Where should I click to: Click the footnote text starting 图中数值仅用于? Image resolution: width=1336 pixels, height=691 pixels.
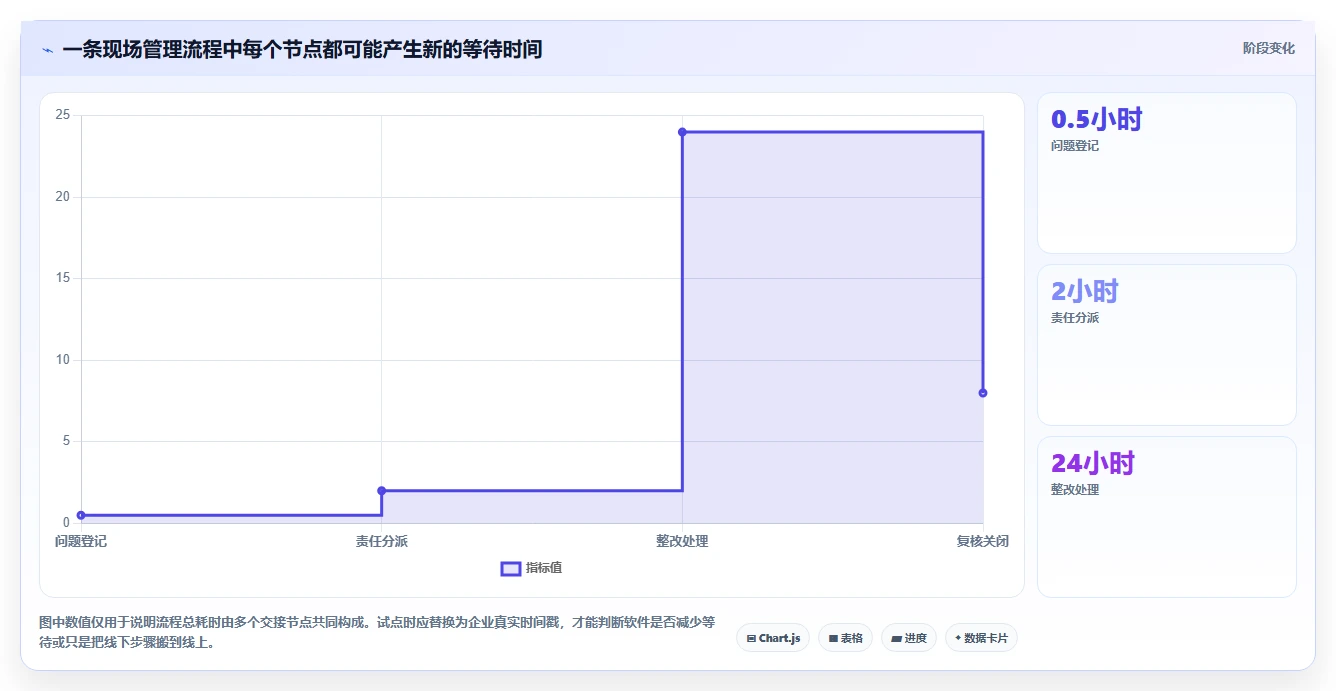[377, 632]
